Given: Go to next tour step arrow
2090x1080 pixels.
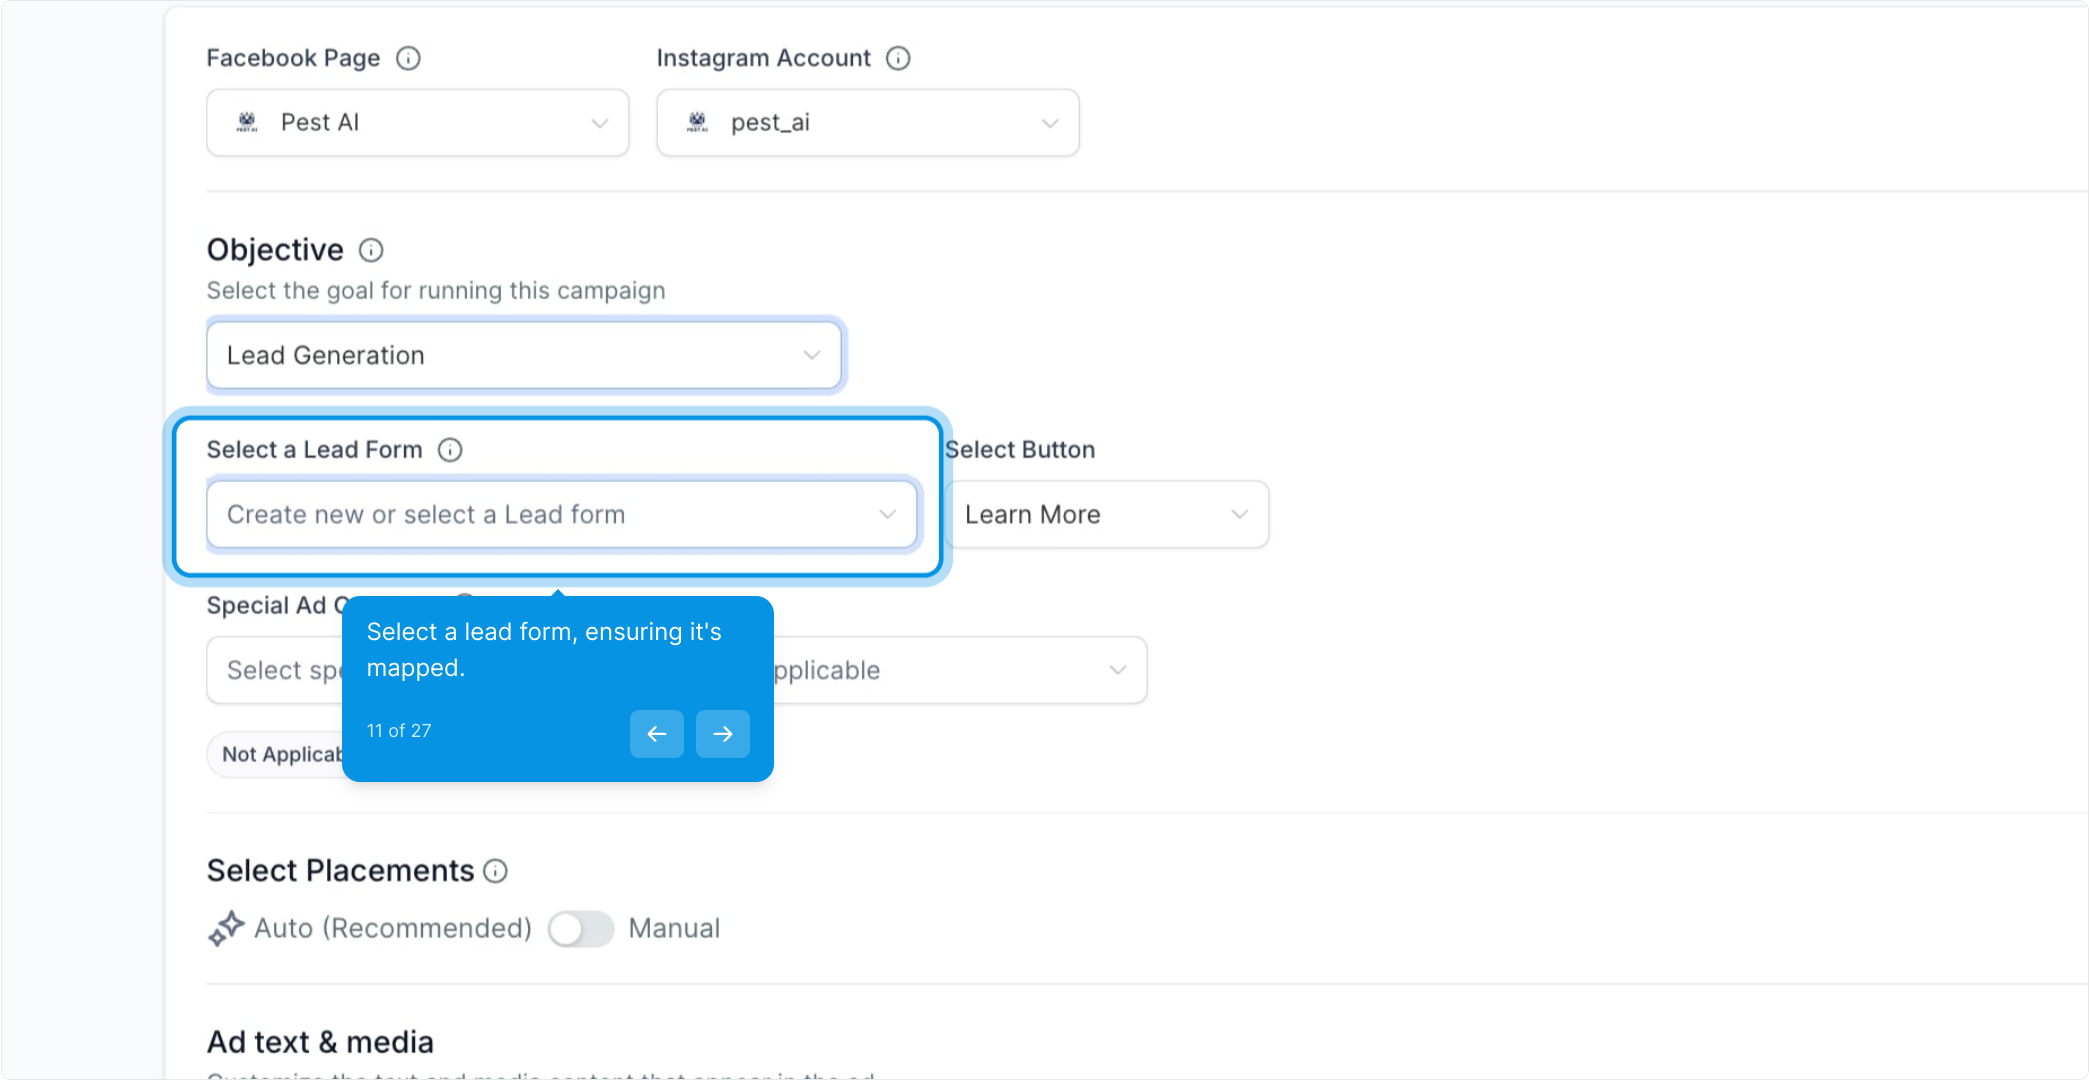Looking at the screenshot, I should (723, 734).
